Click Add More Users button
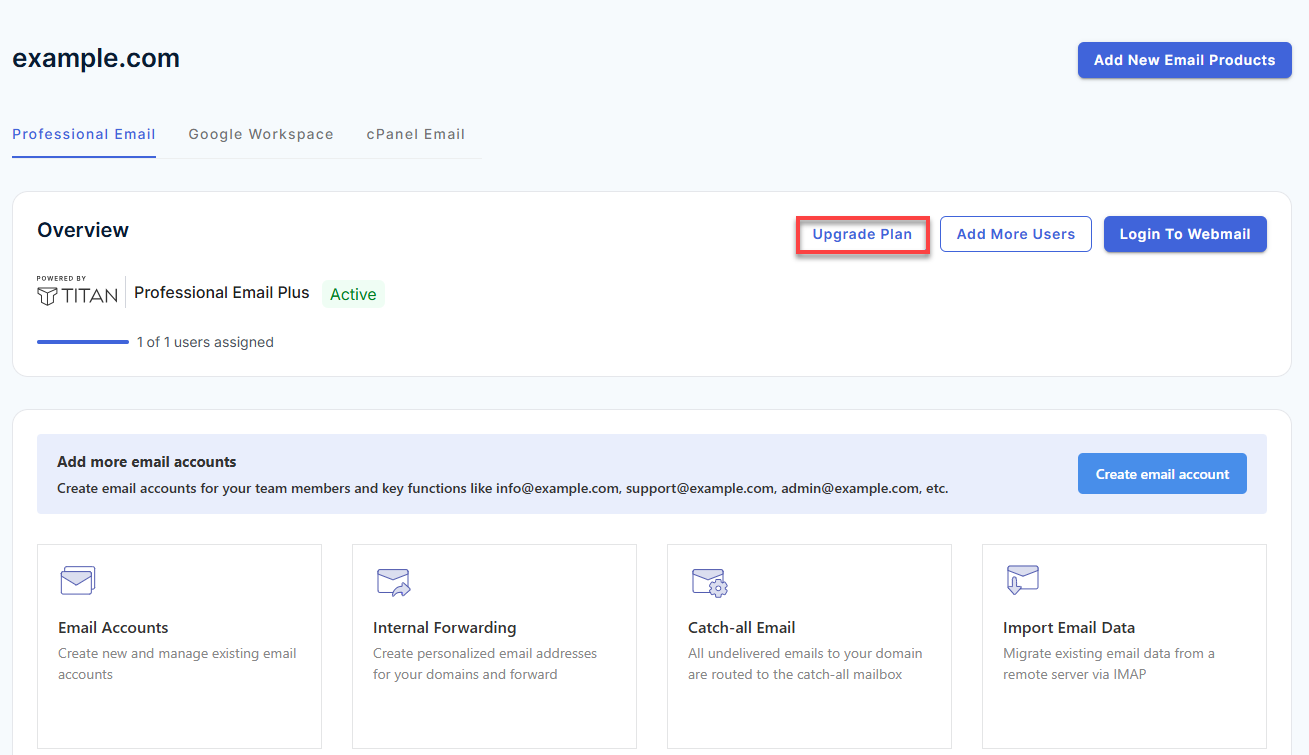 [x=1016, y=234]
